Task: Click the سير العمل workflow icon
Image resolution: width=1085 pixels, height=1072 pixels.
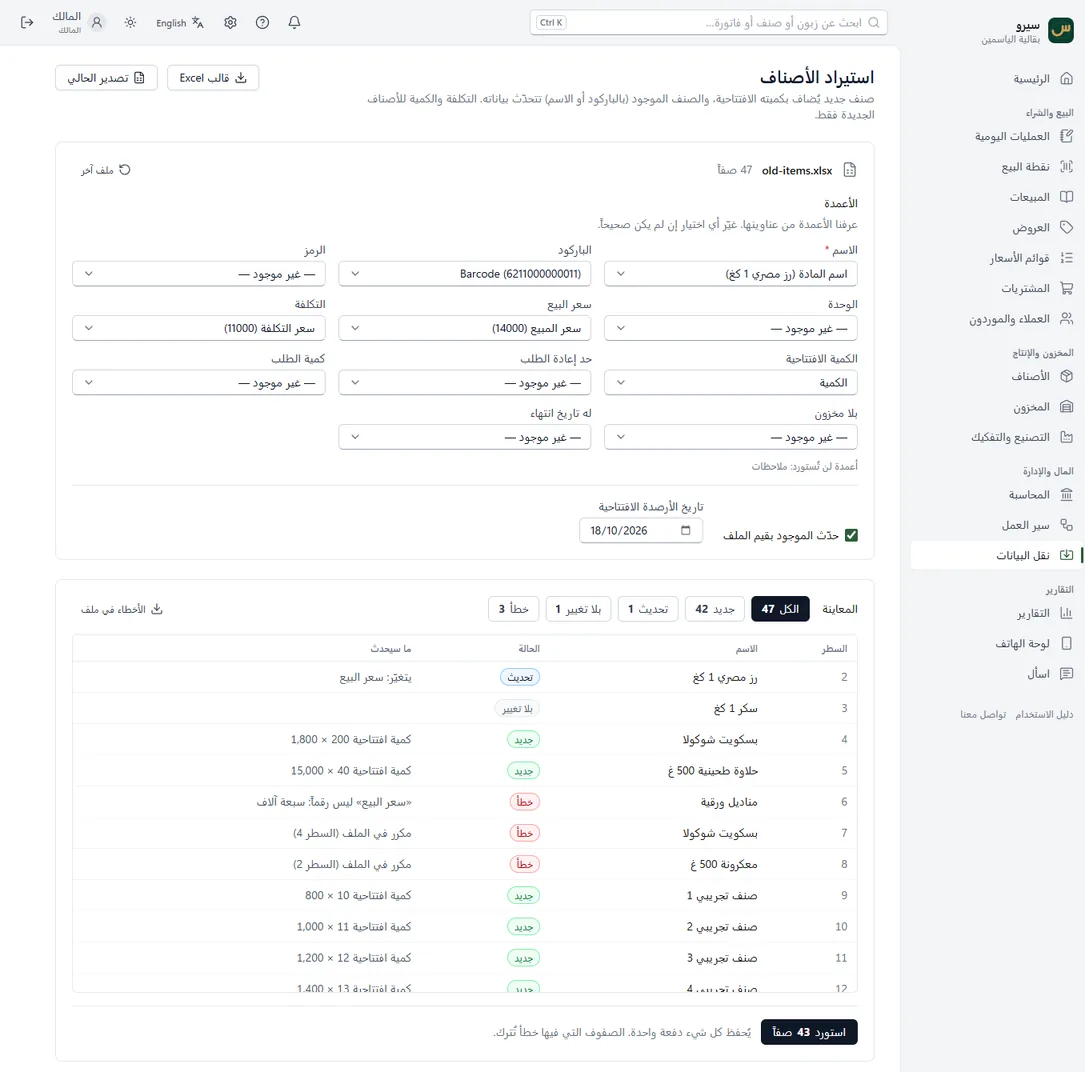Action: click(1066, 525)
